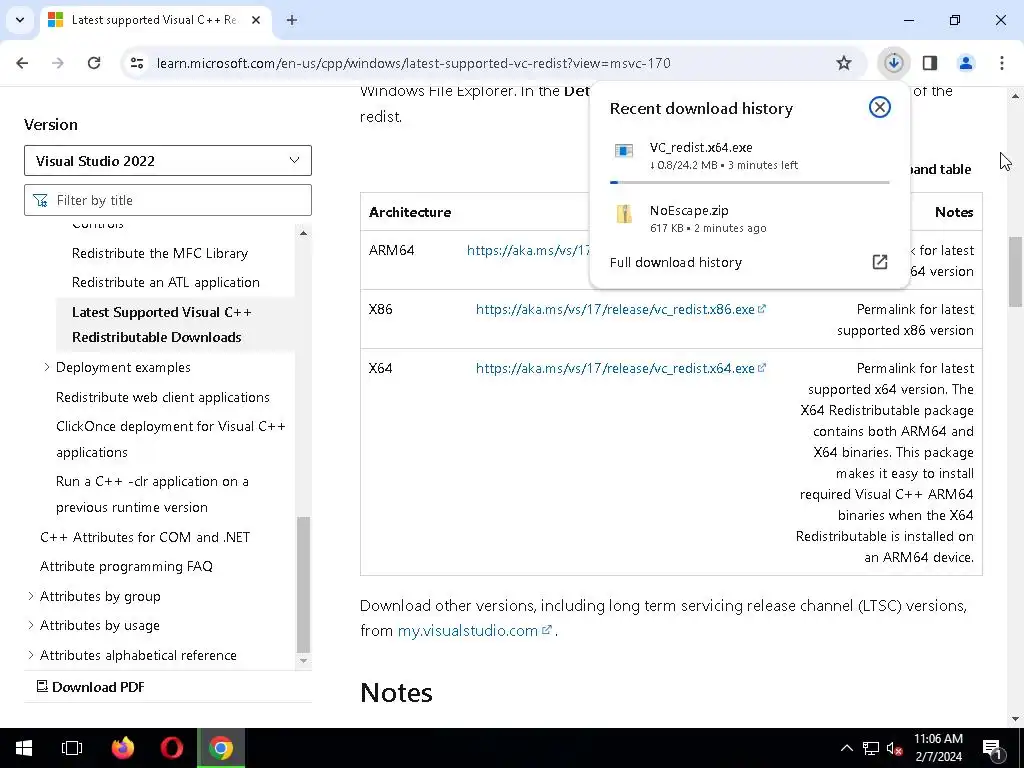Open muted volume tray icon

pos(894,748)
